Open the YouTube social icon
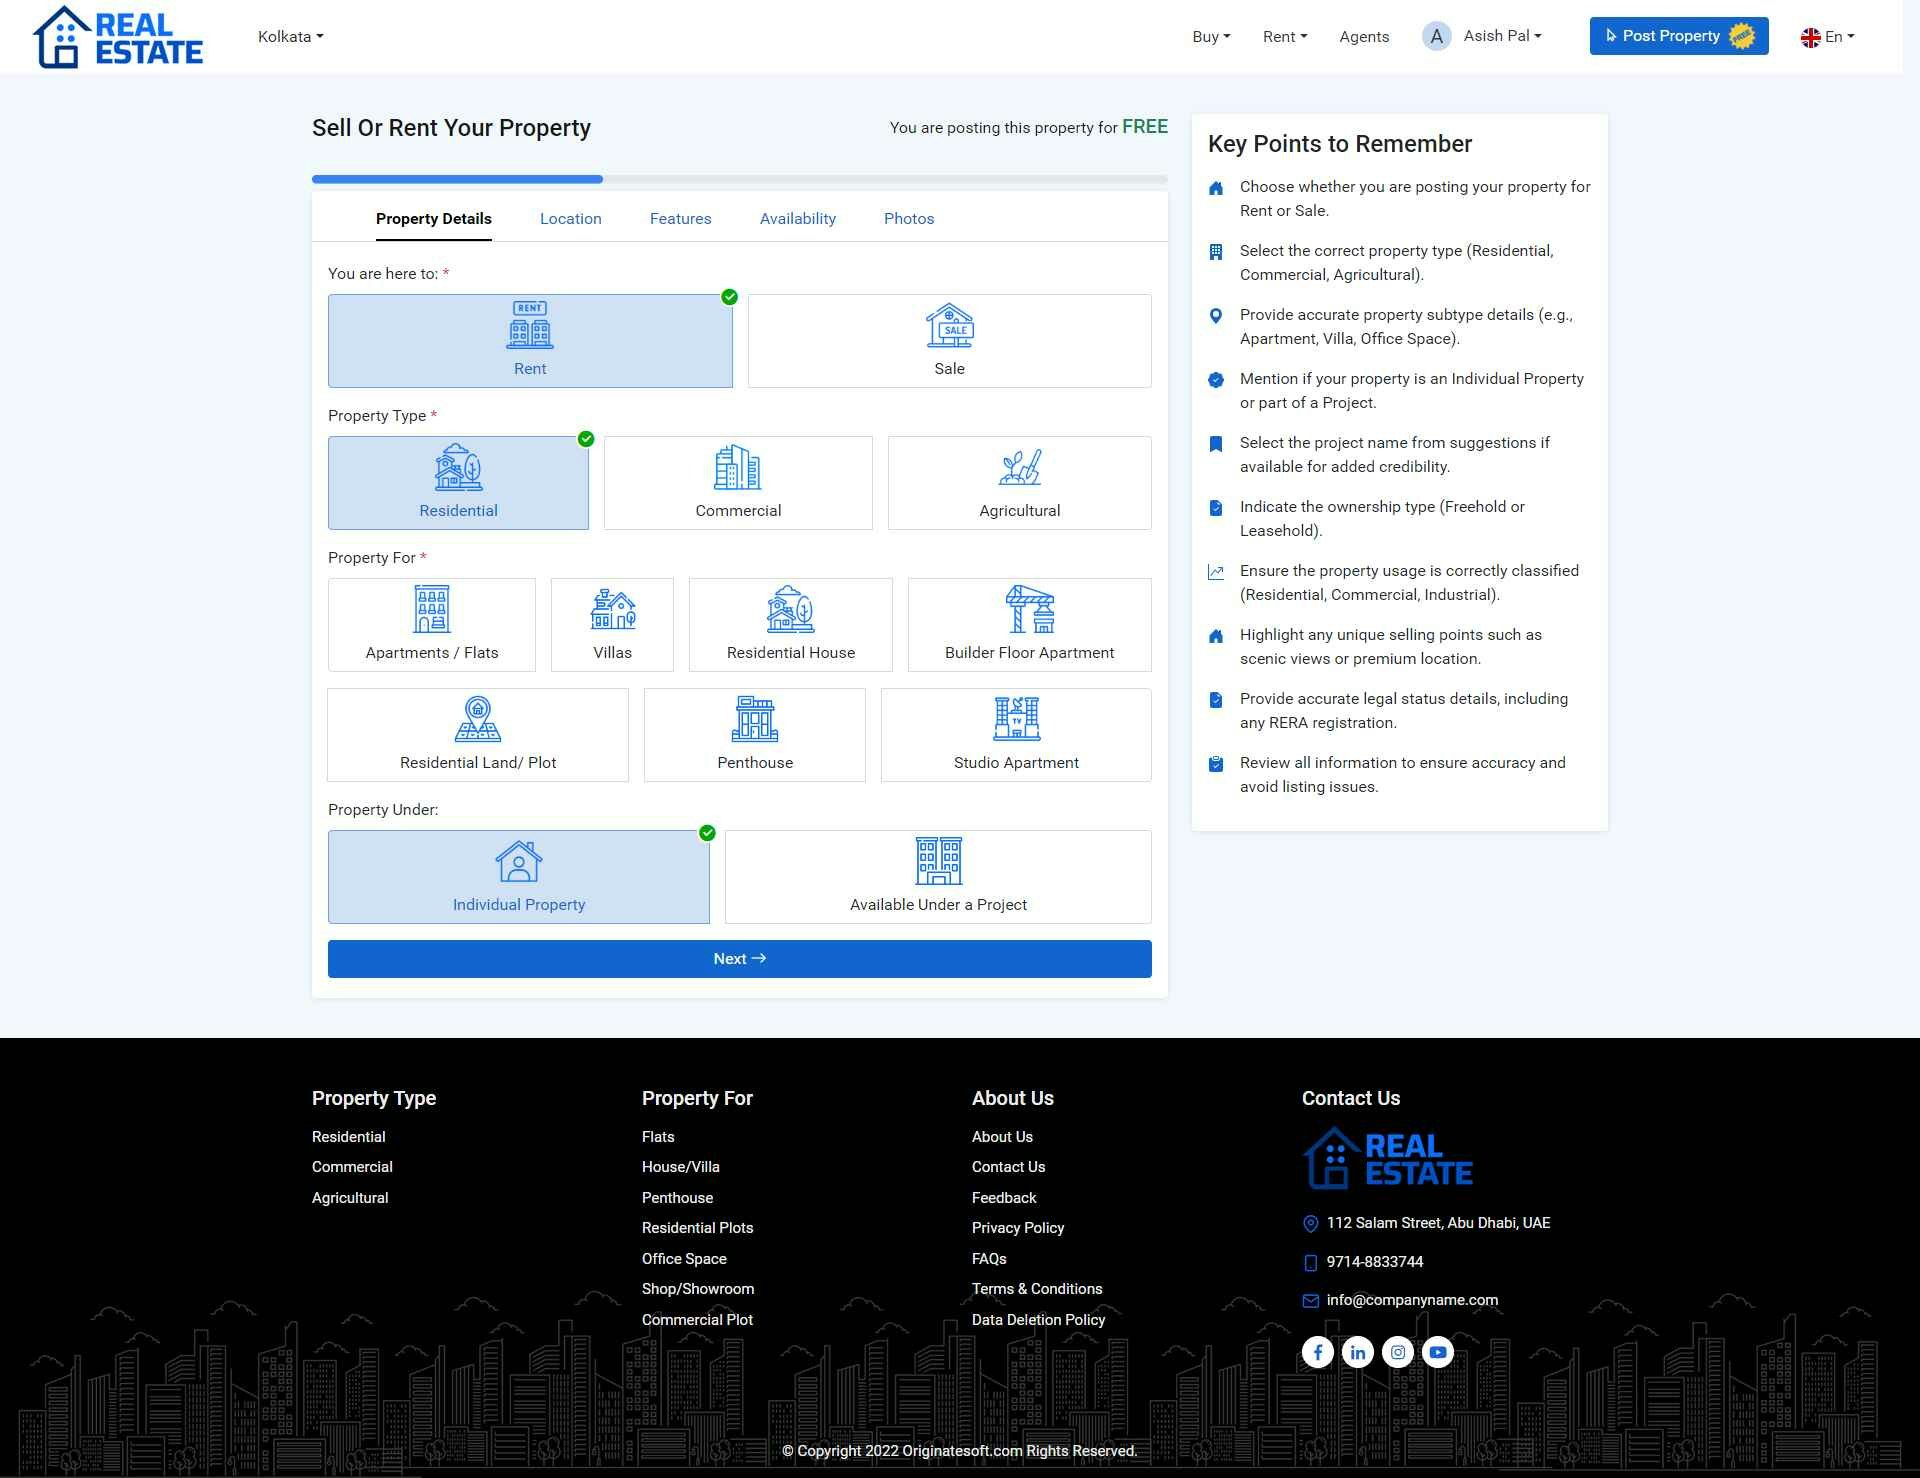 (1437, 1352)
